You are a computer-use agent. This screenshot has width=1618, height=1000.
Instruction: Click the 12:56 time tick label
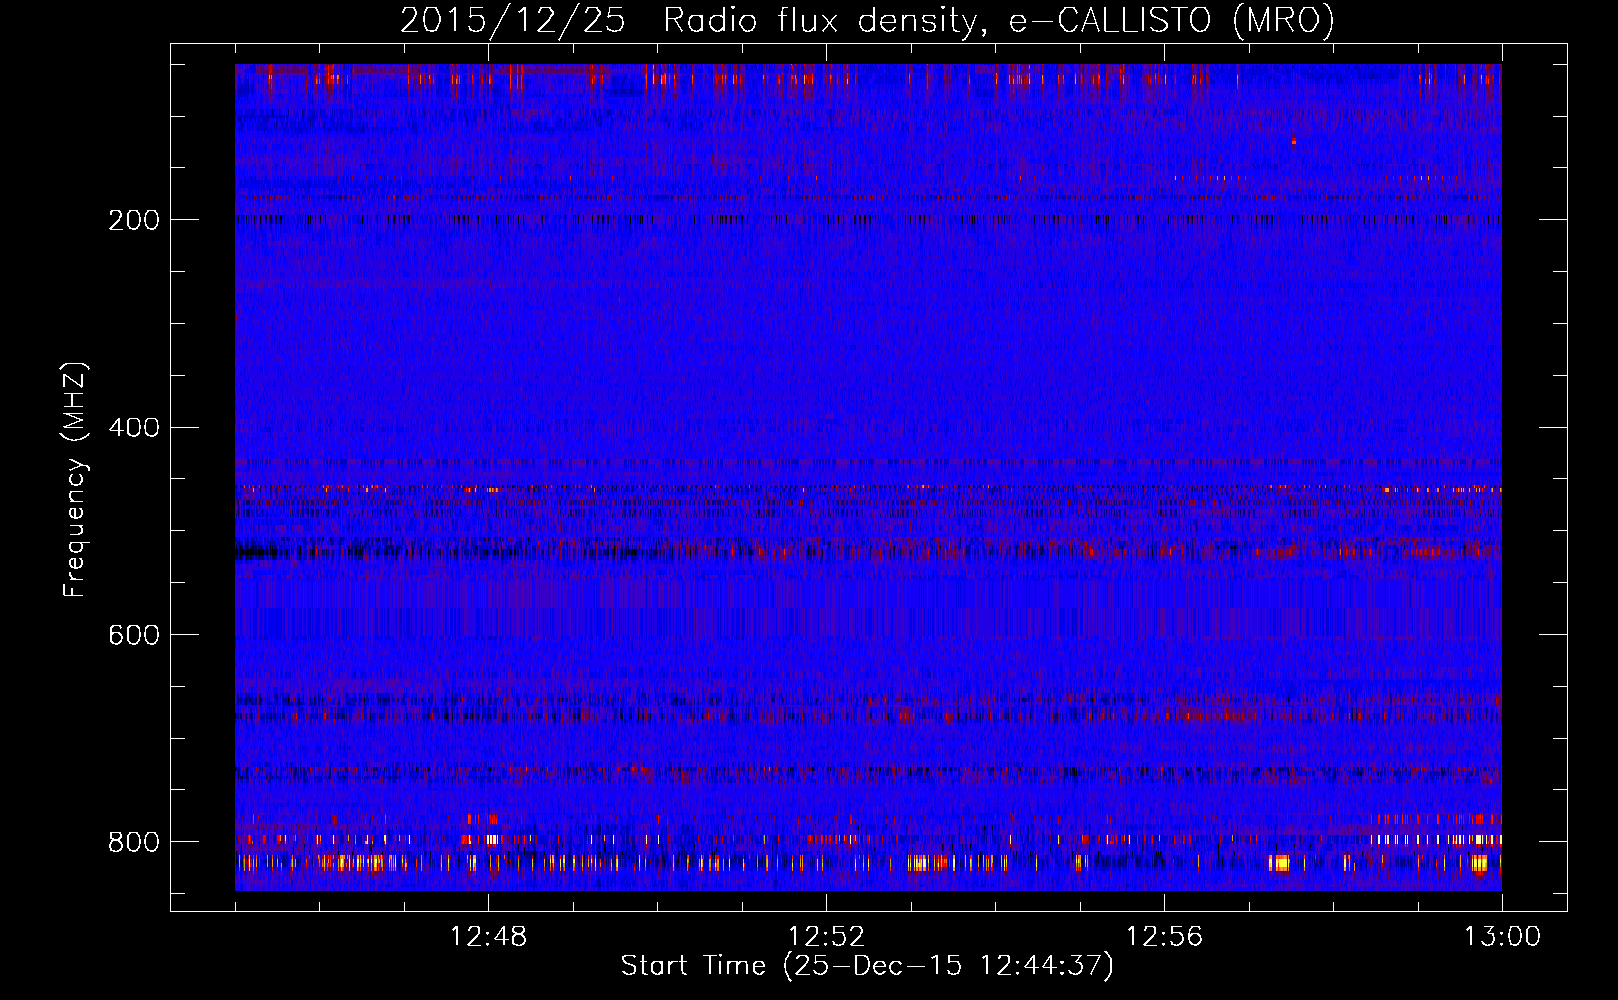click(1164, 937)
